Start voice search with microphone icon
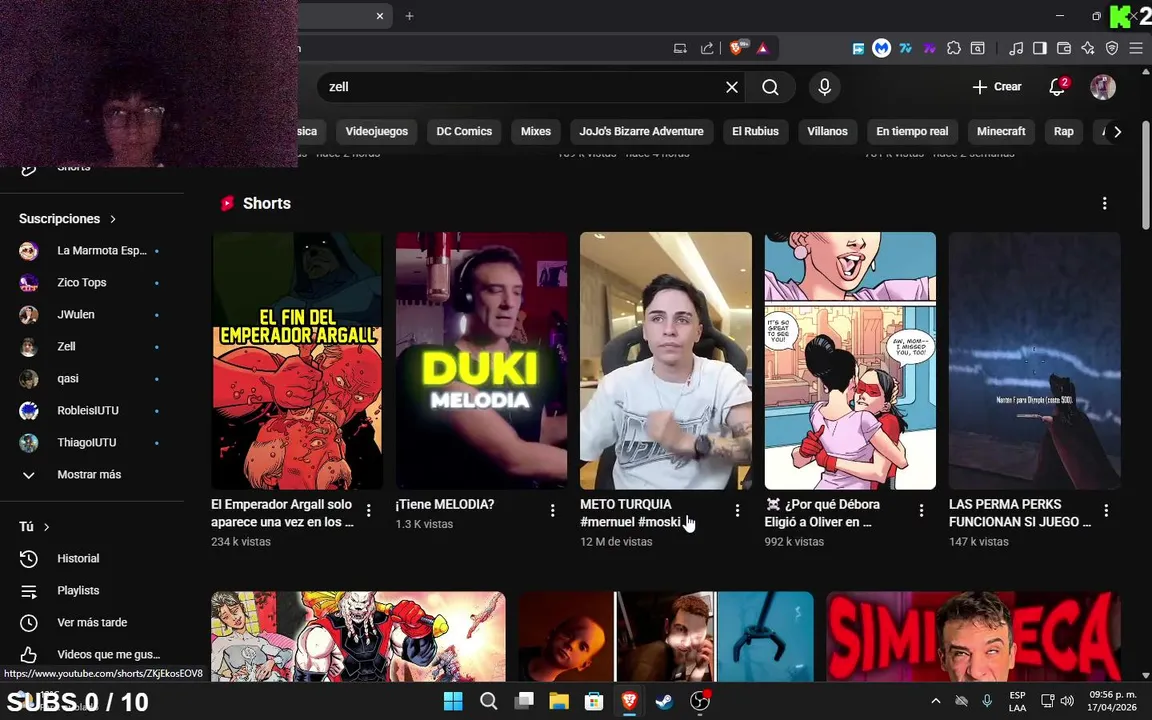 tap(824, 87)
